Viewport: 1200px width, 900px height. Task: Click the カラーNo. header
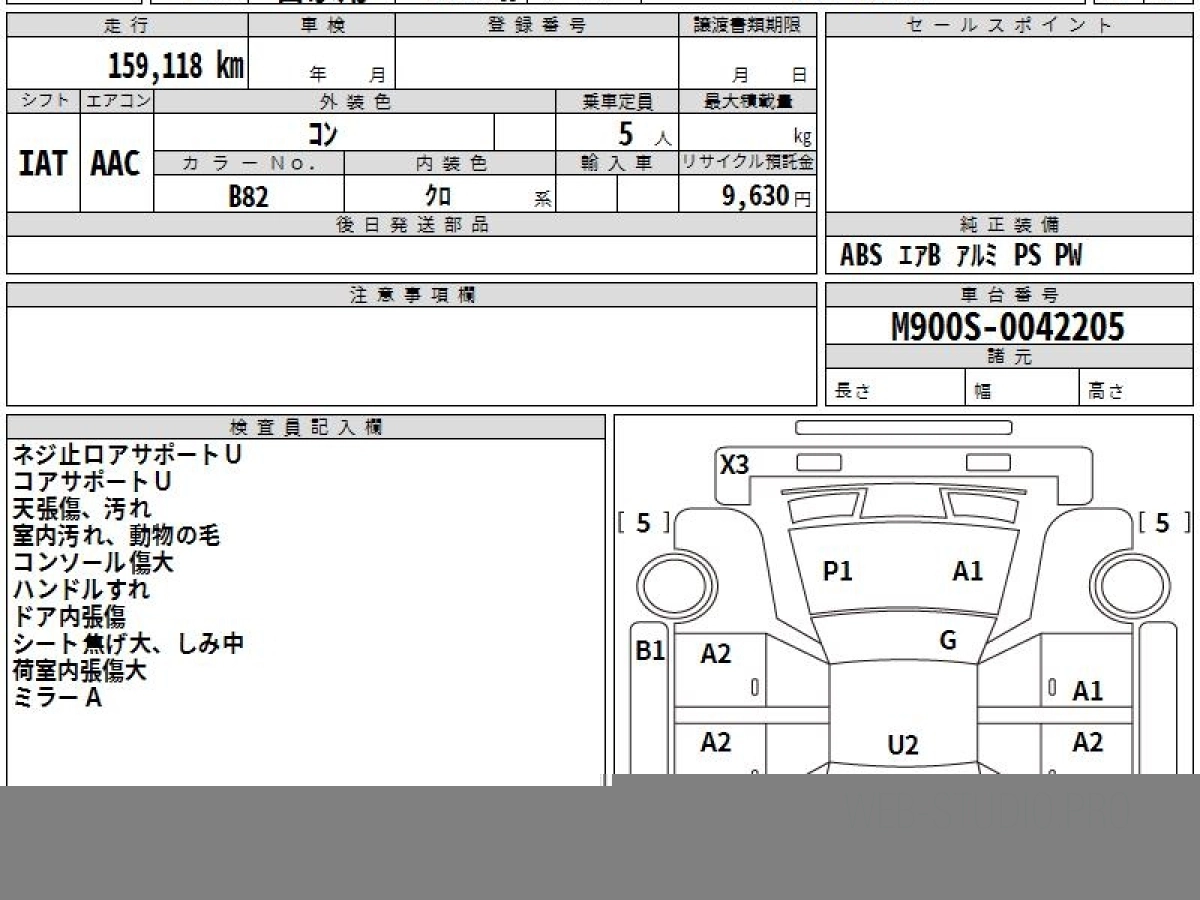click(249, 164)
